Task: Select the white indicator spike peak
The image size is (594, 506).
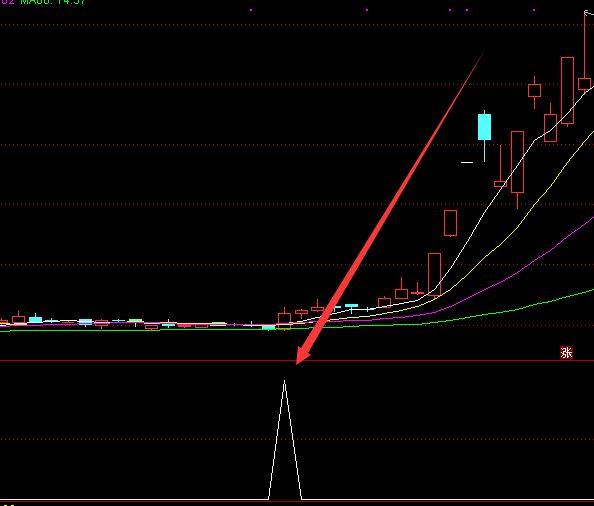Action: point(284,382)
